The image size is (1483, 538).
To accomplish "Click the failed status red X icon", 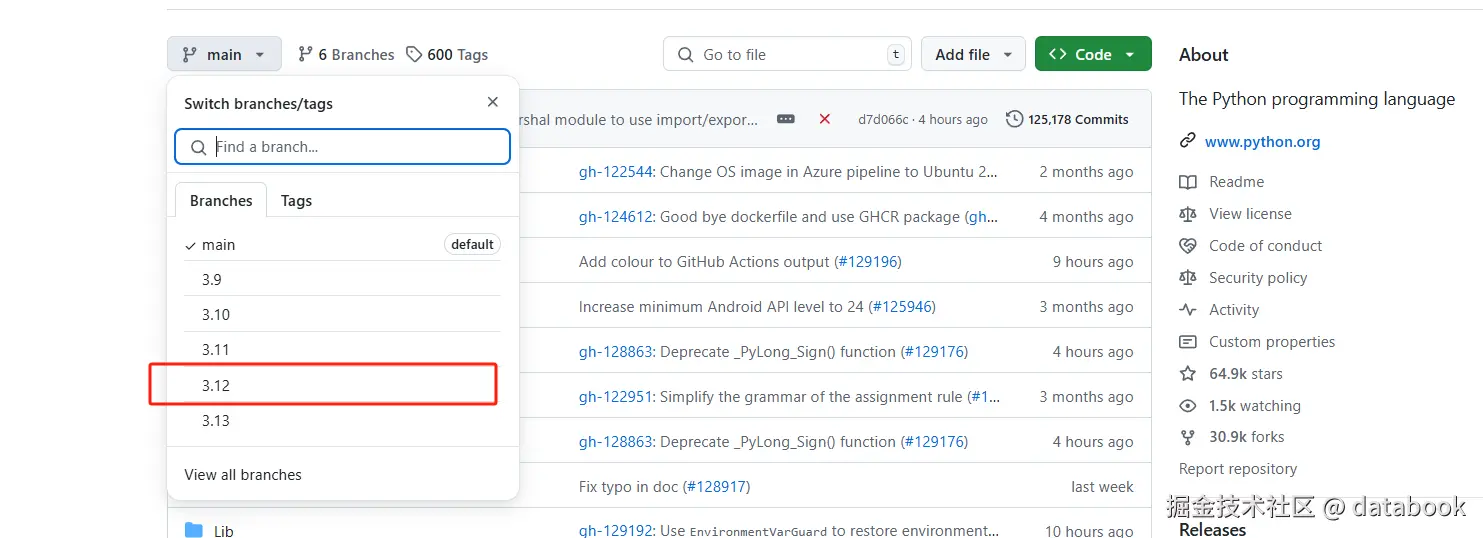I will coord(824,119).
